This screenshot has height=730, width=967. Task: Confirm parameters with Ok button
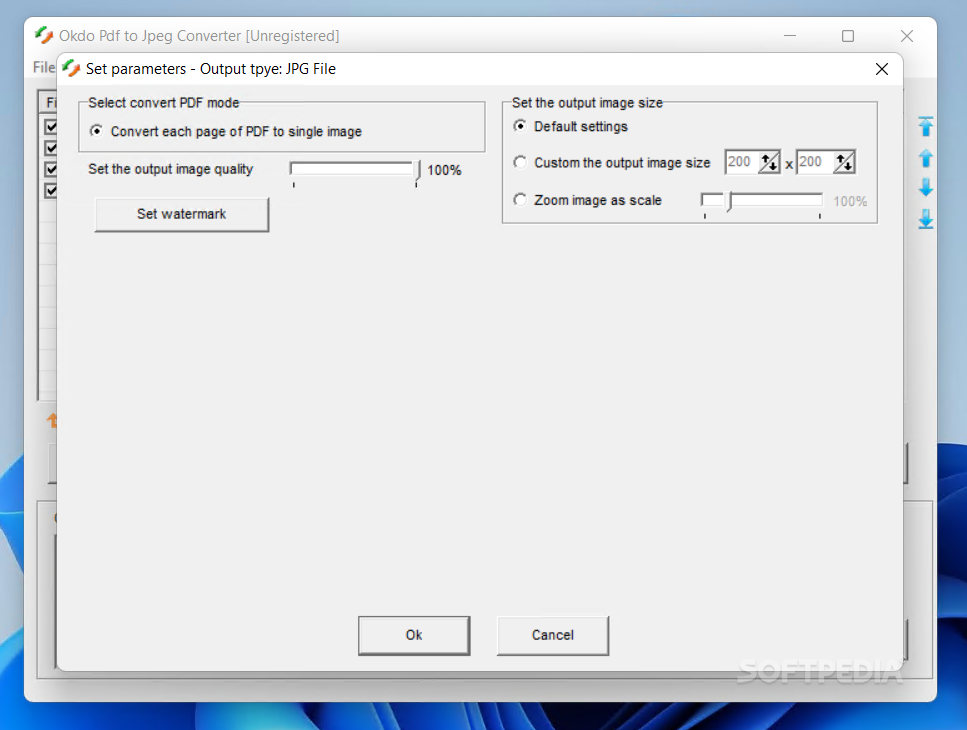tap(414, 635)
